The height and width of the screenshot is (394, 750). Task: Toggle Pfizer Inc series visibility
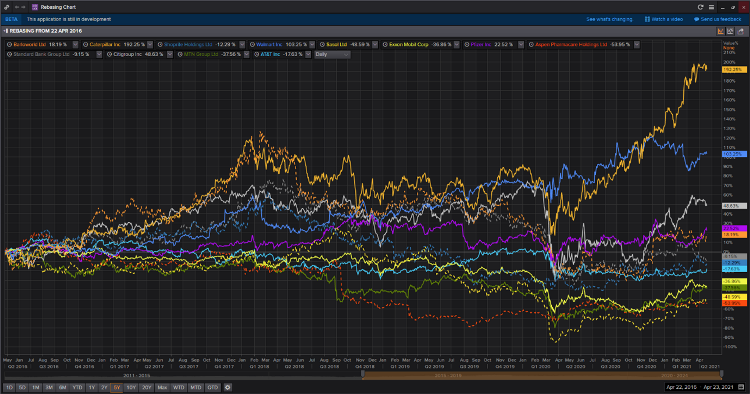pyautogui.click(x=467, y=44)
